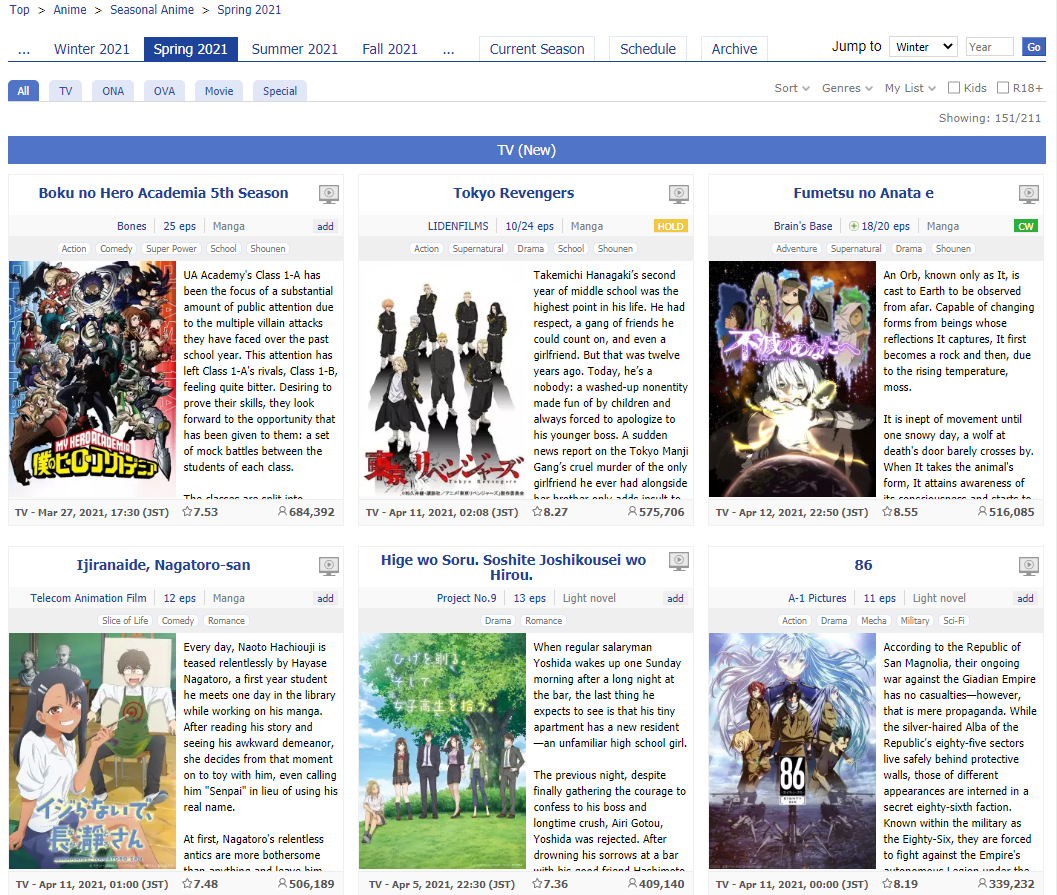Open the Telecom Animation Film studio link

click(88, 598)
